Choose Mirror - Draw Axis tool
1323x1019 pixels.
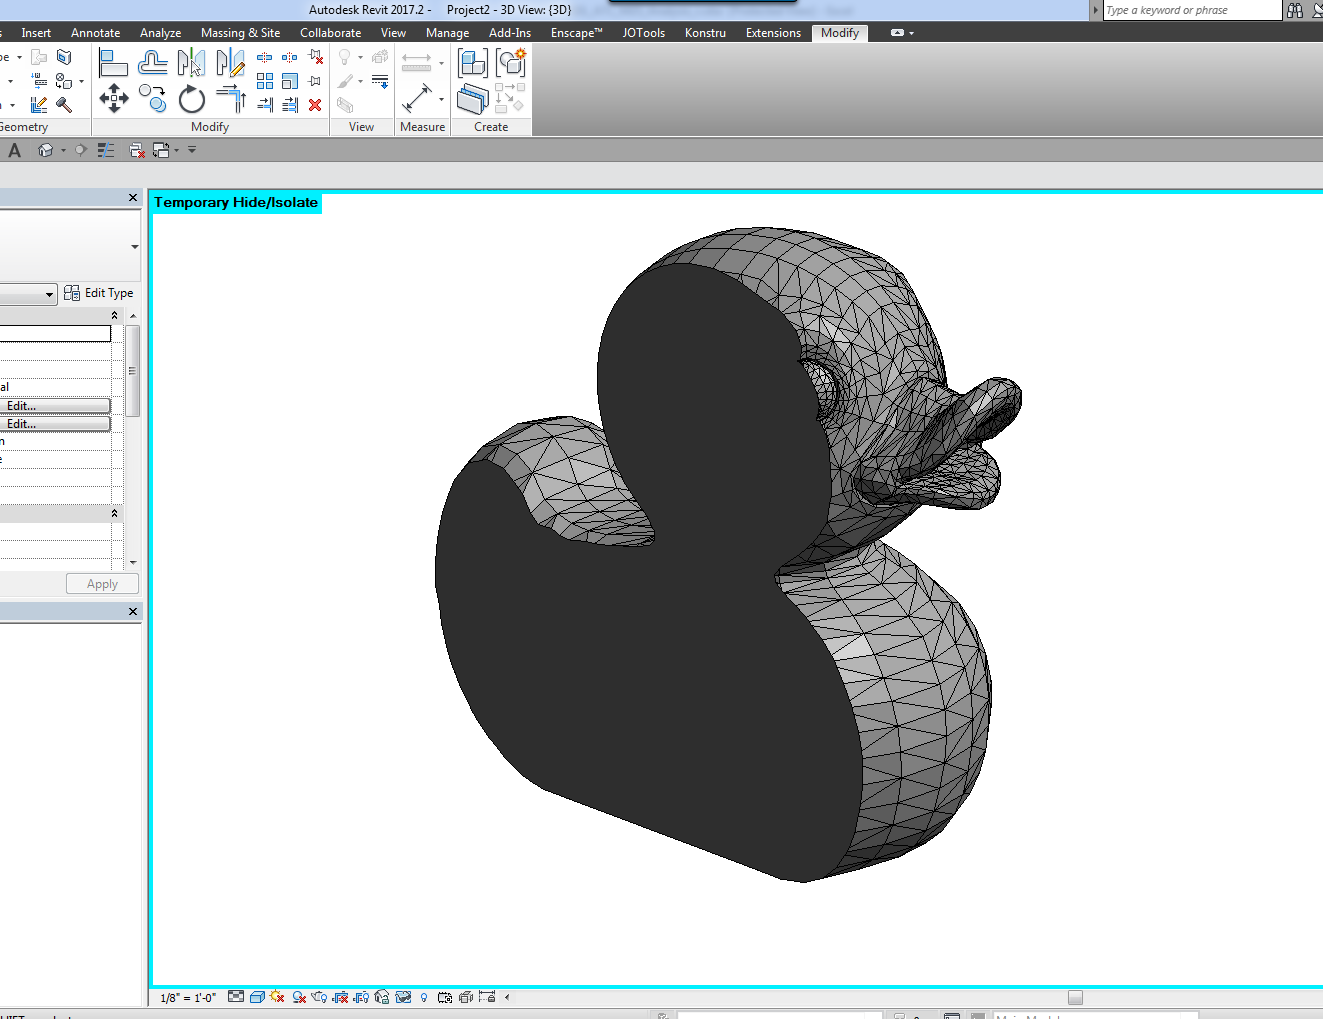[230, 63]
